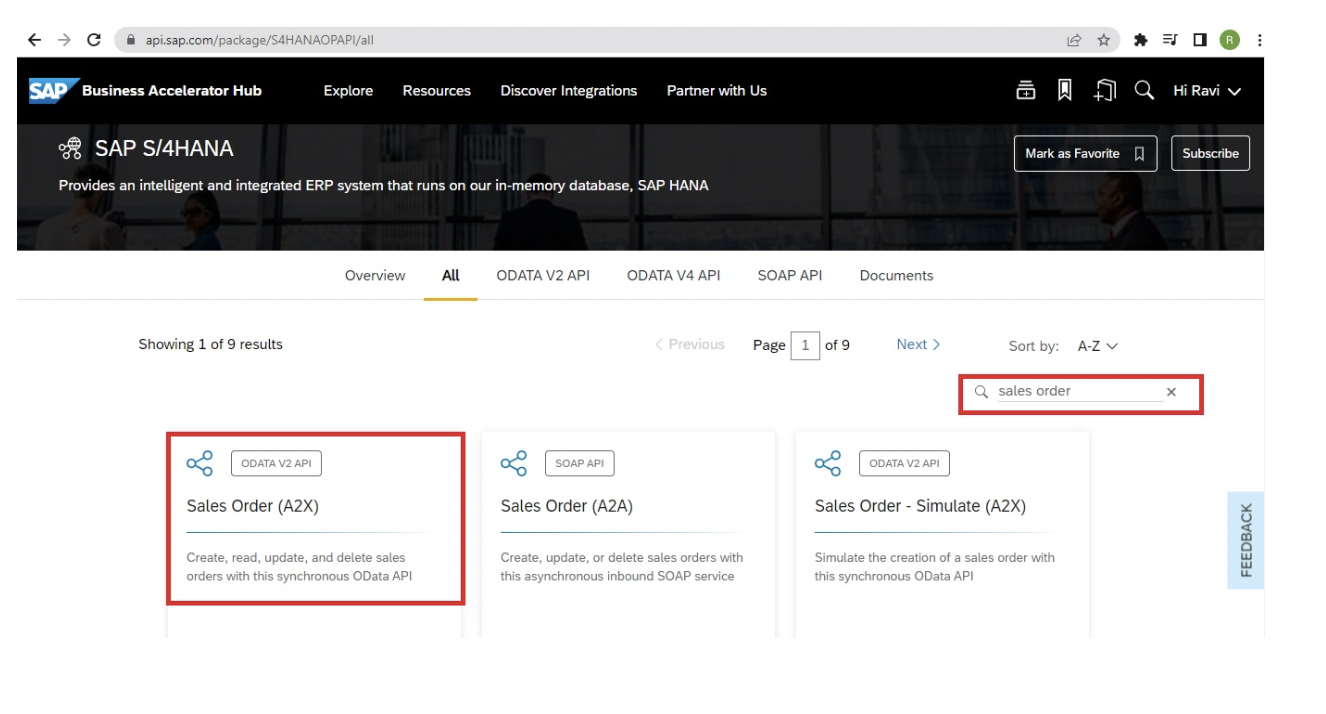Screen dimensions: 1326x714
Task: Toggle the browser side panel icon
Action: (x=1199, y=40)
